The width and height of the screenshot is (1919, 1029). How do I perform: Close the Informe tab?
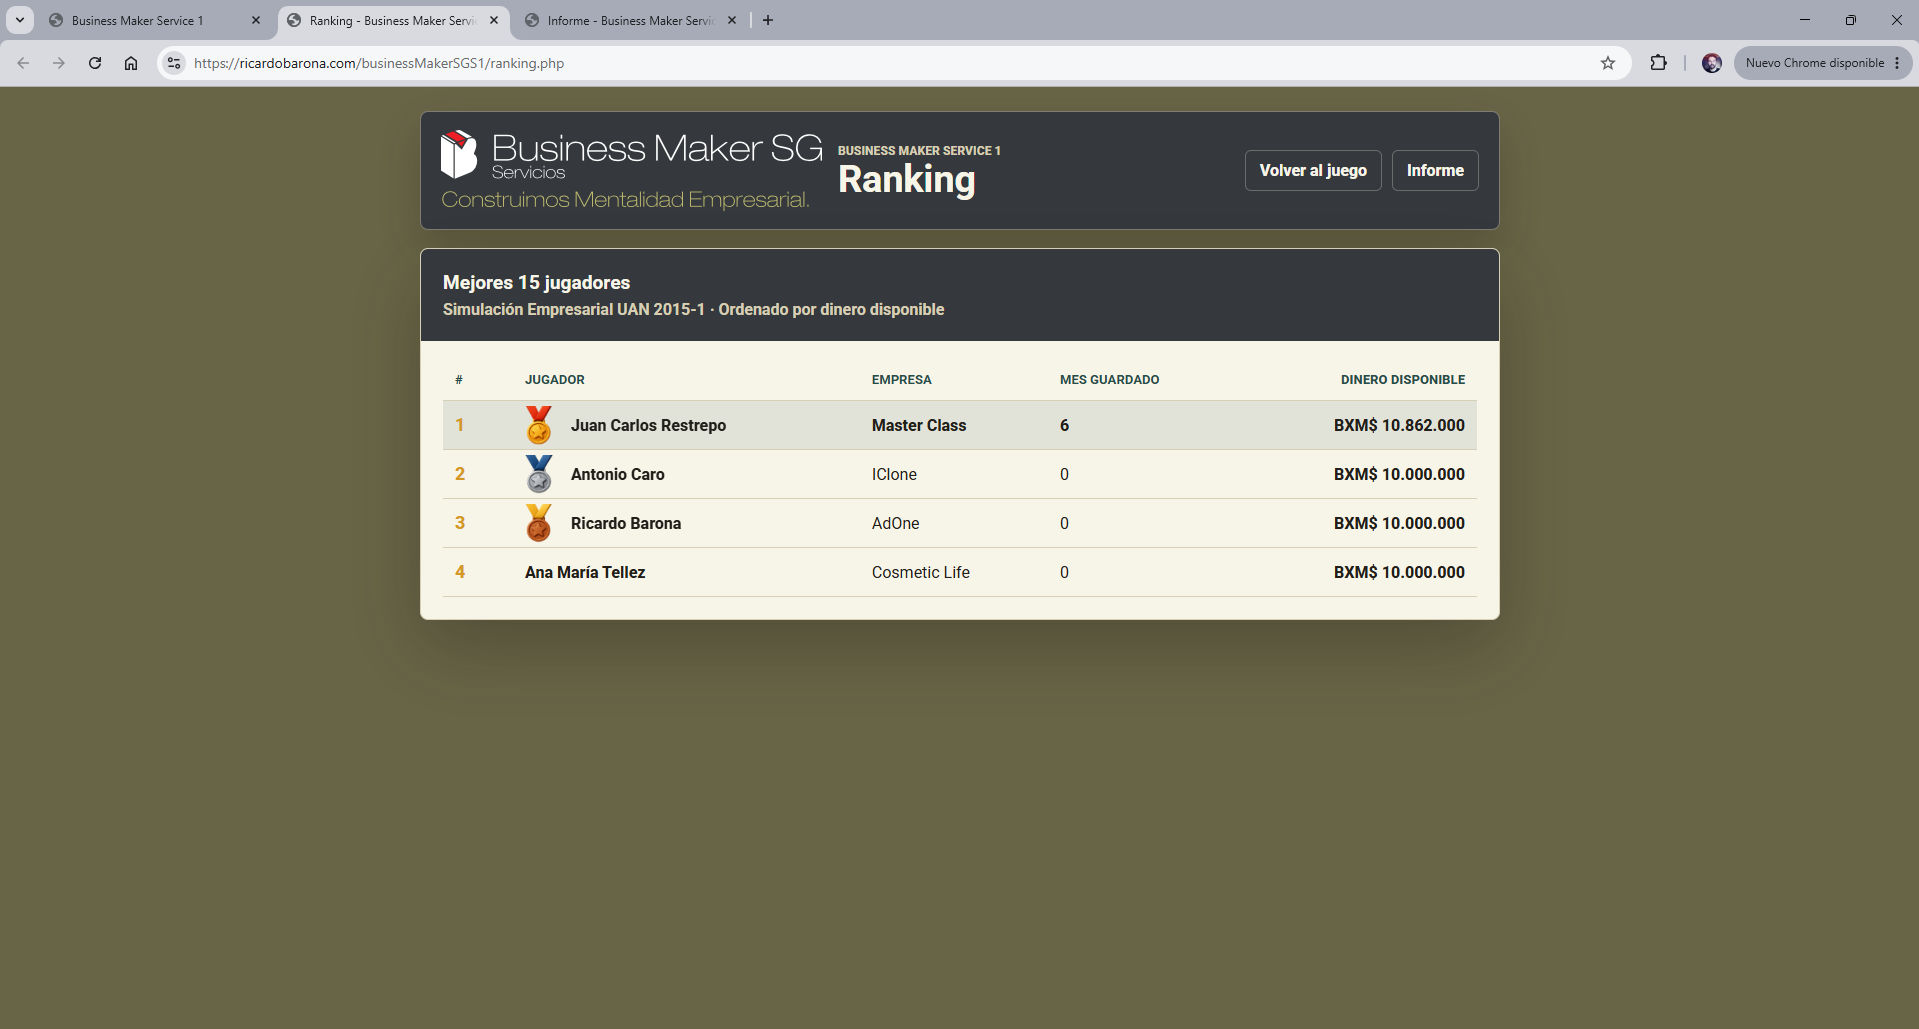click(x=732, y=20)
